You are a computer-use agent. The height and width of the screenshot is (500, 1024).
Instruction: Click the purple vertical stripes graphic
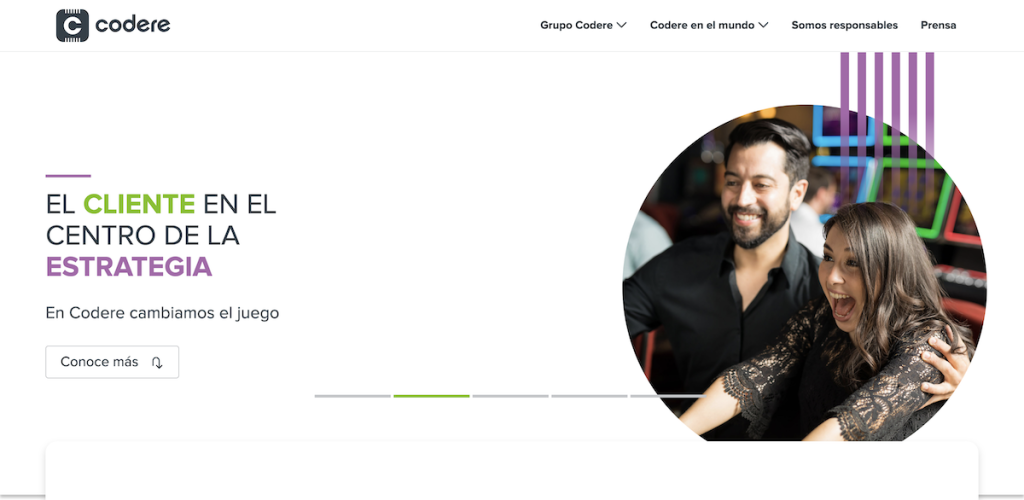point(887,116)
